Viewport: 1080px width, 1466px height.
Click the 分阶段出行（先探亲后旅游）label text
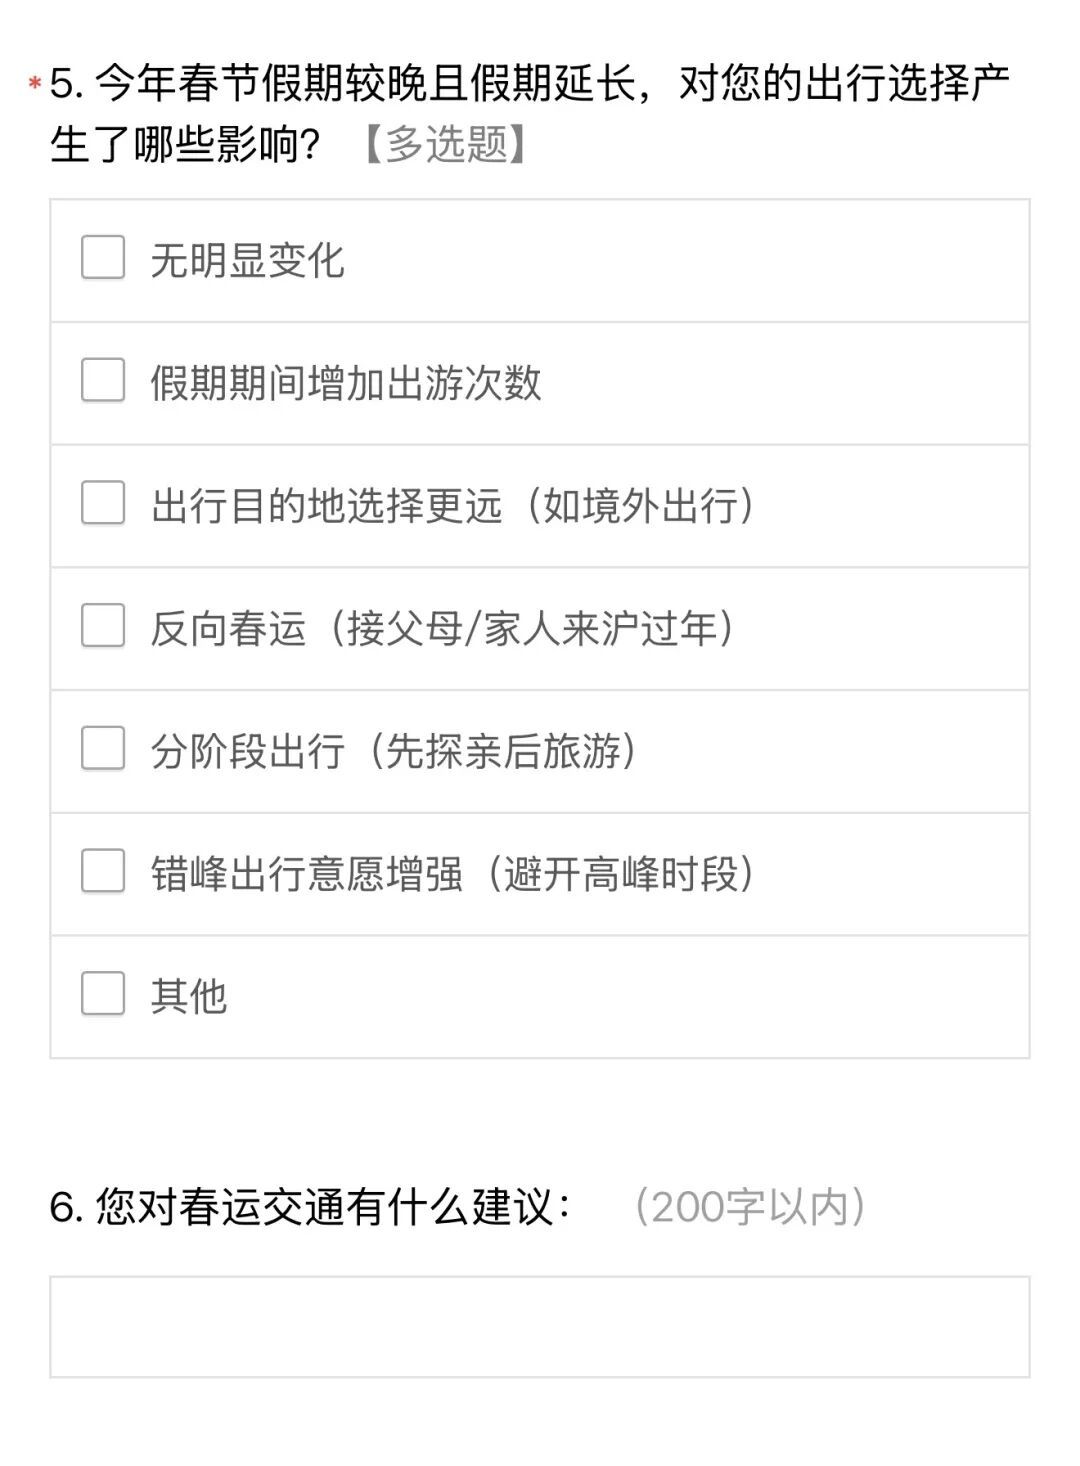pyautogui.click(x=393, y=752)
